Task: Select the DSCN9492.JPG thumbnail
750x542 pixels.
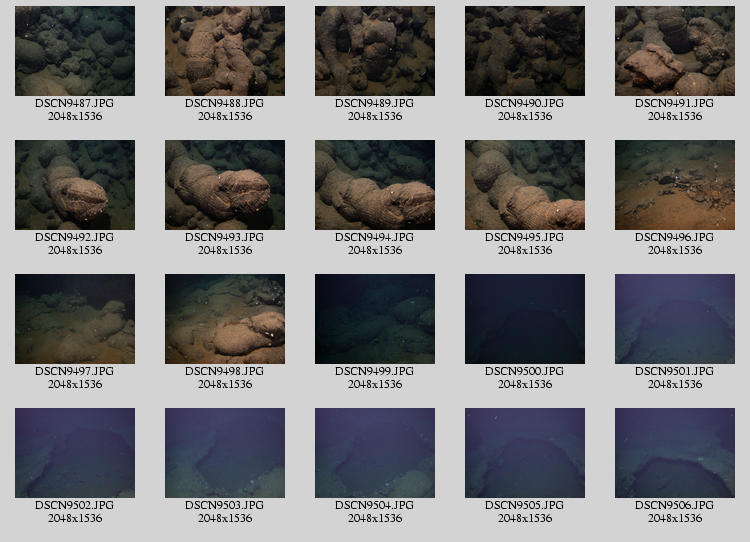Action: click(x=75, y=185)
